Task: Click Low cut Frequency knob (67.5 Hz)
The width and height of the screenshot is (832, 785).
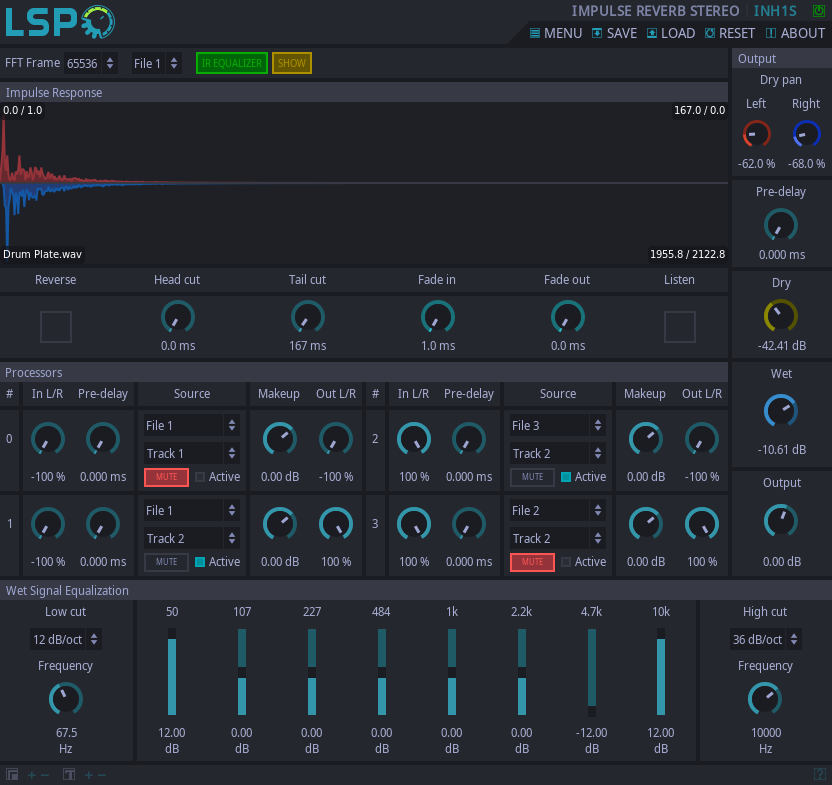Action: [66, 699]
